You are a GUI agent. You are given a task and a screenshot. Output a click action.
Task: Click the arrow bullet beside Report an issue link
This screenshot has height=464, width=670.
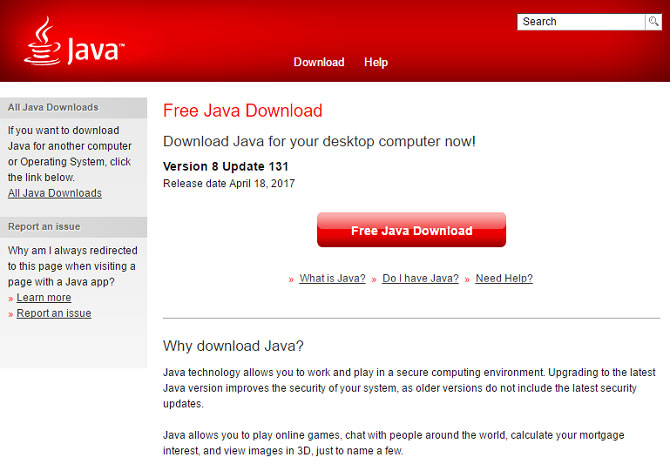click(11, 314)
